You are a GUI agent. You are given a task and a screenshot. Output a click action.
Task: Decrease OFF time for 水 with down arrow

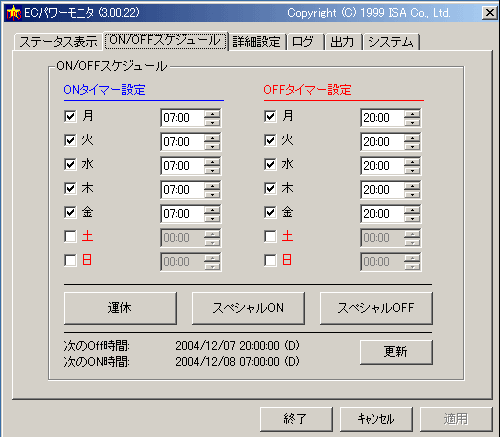412,170
